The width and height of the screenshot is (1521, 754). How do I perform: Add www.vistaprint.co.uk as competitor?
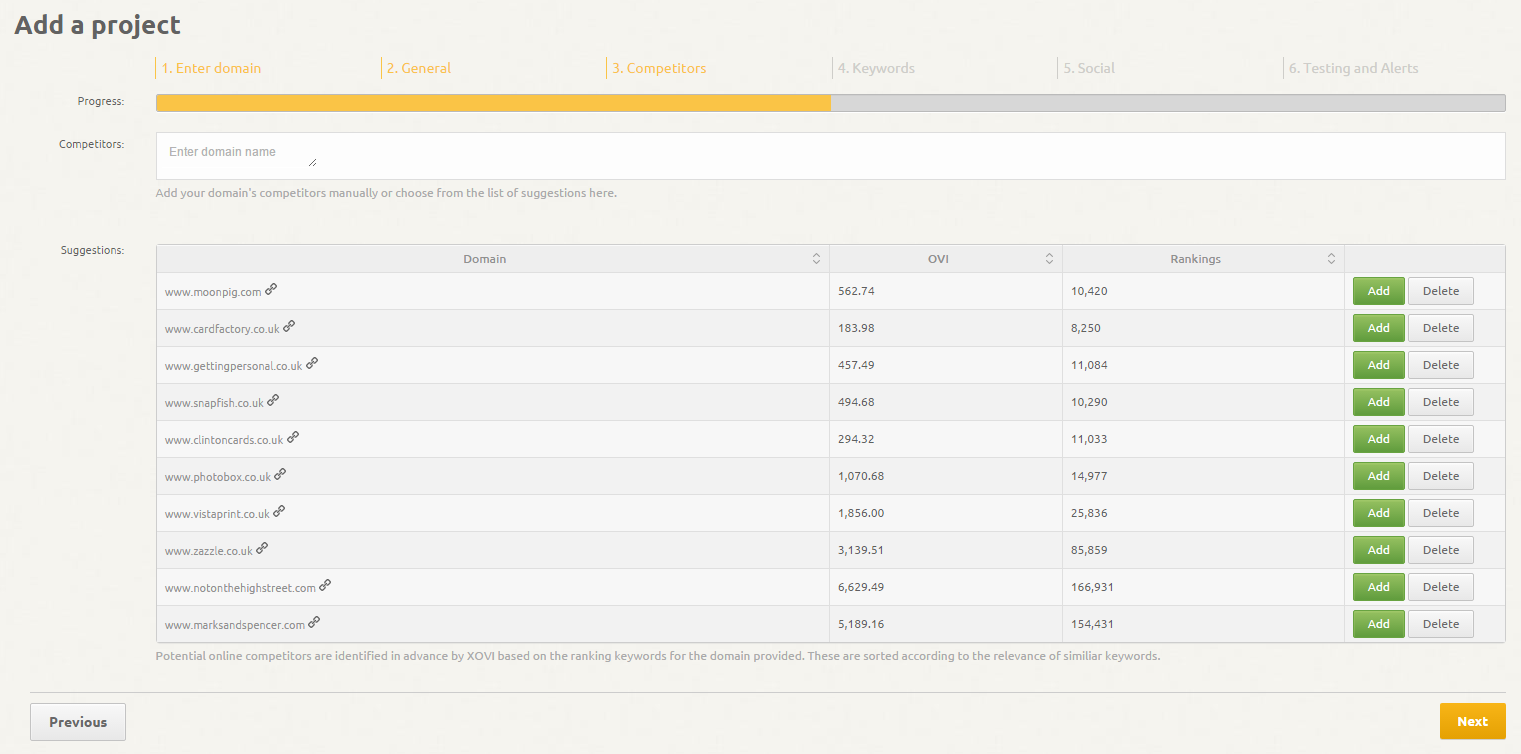point(1379,513)
